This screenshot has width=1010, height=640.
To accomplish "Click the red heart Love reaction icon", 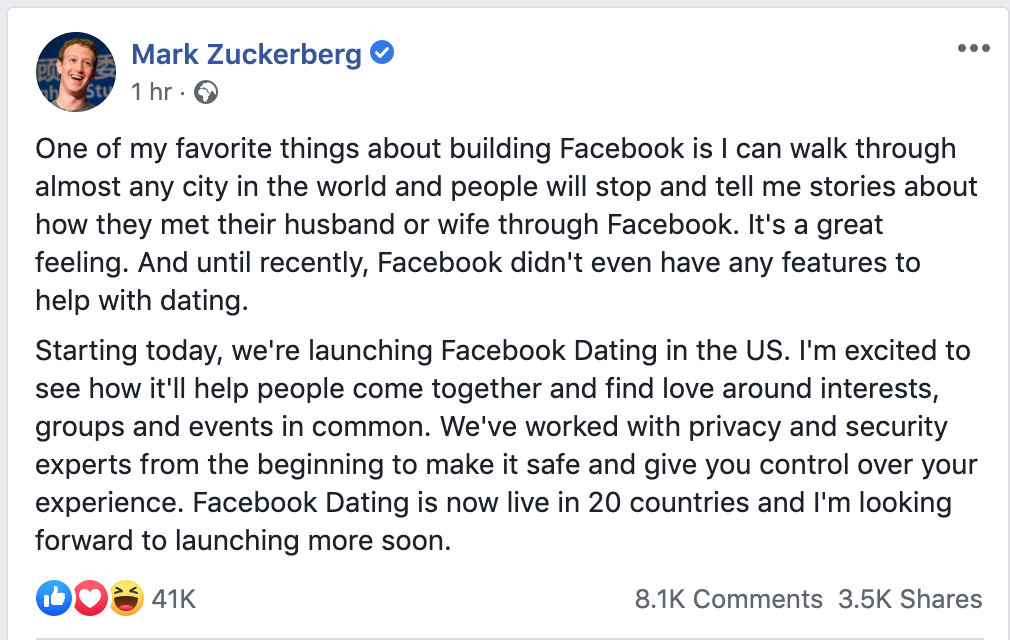I will [x=90, y=598].
